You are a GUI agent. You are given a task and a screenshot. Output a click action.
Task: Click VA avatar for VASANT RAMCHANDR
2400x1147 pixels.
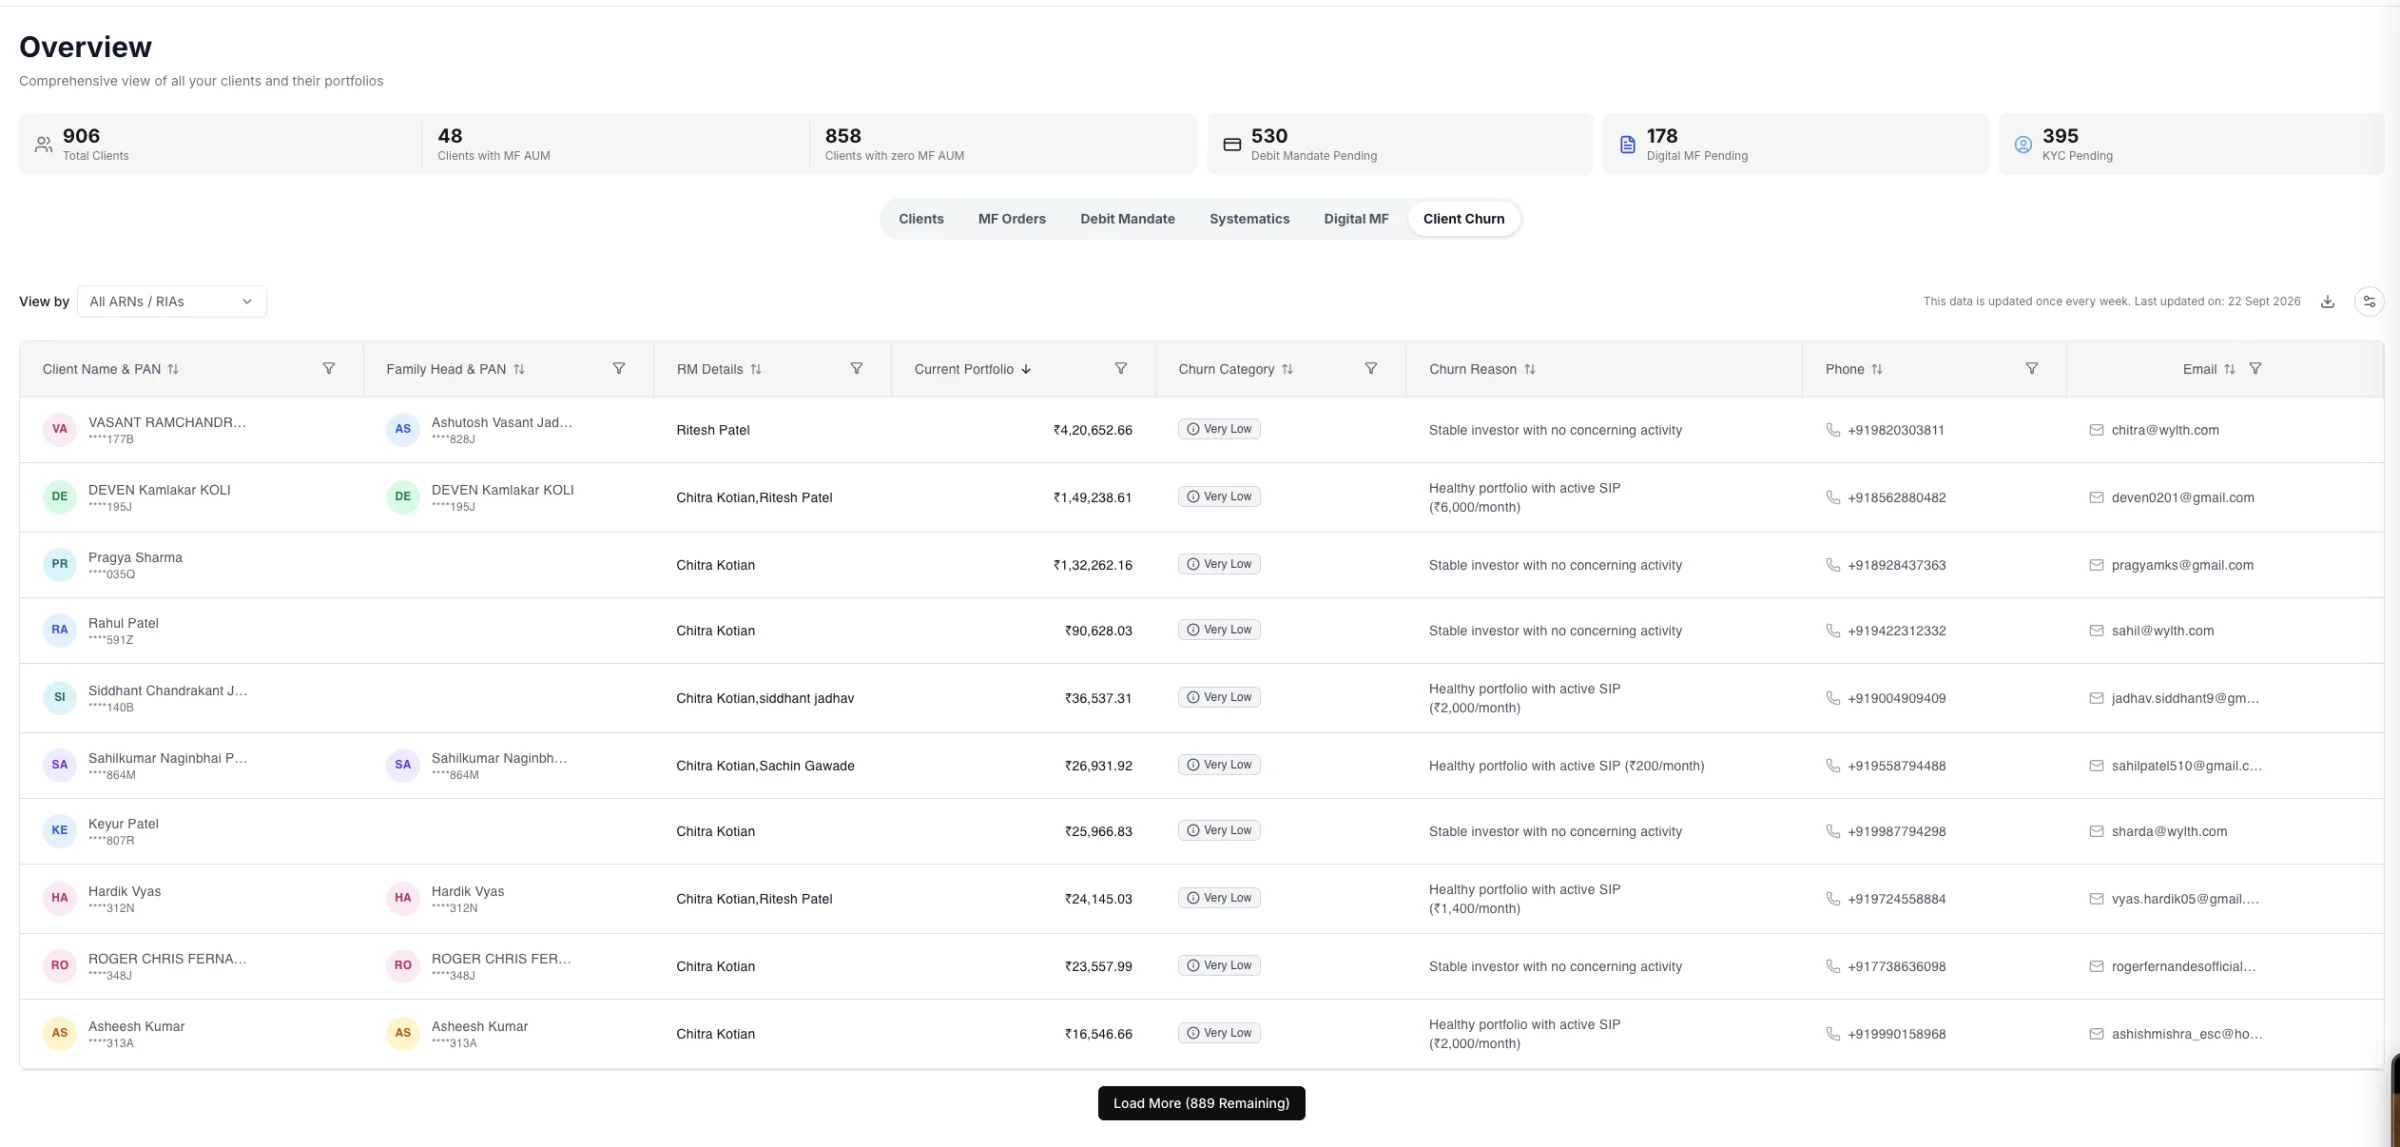click(x=60, y=429)
